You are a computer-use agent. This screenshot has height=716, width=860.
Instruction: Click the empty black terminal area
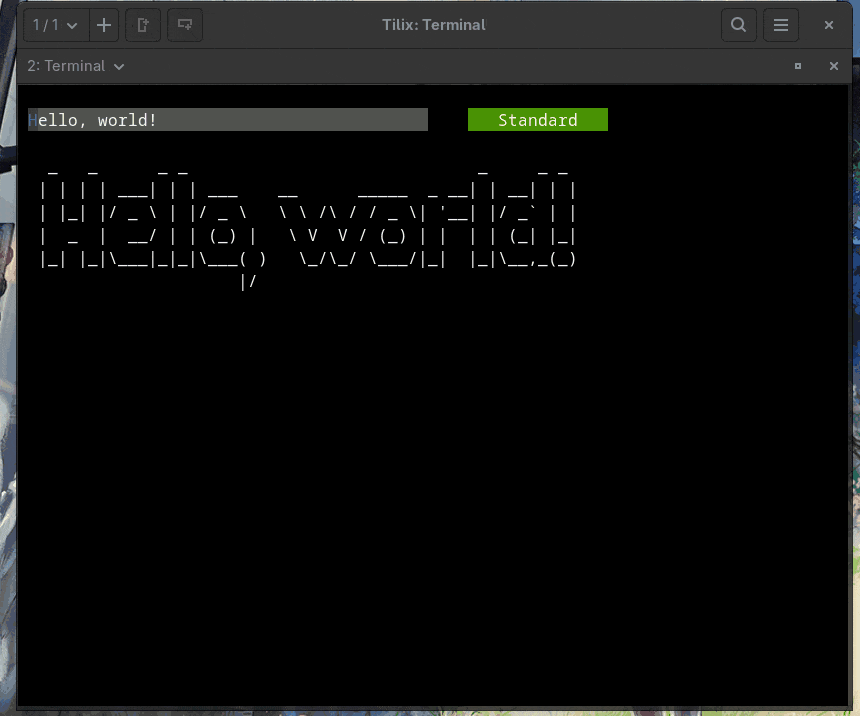(x=430, y=500)
